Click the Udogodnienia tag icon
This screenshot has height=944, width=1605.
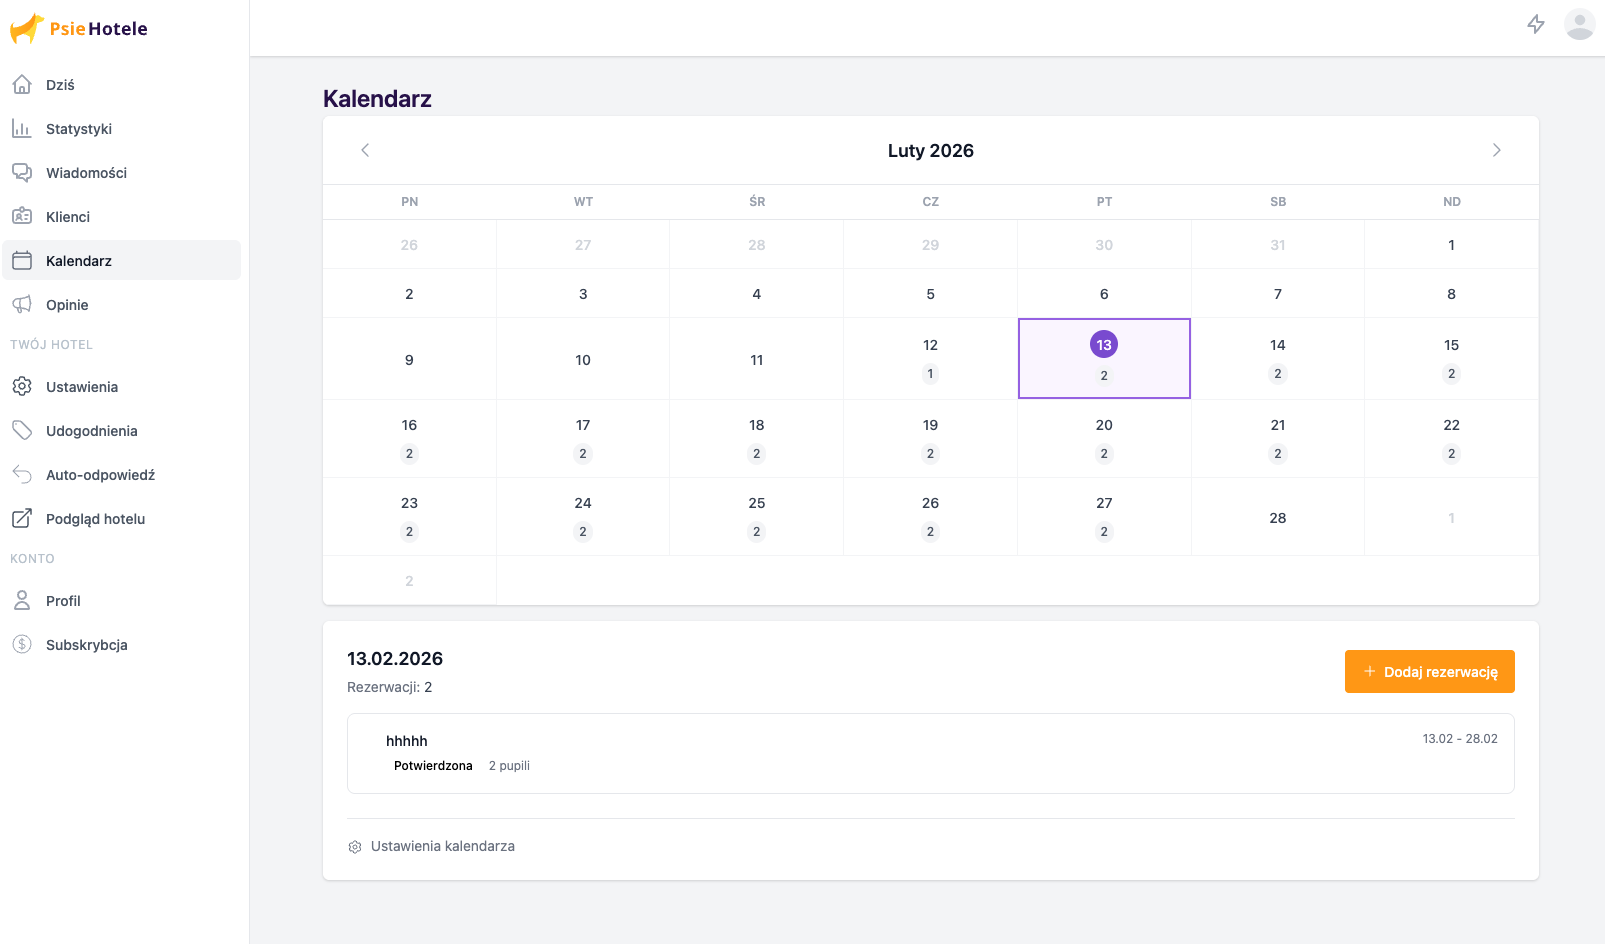pyautogui.click(x=22, y=431)
